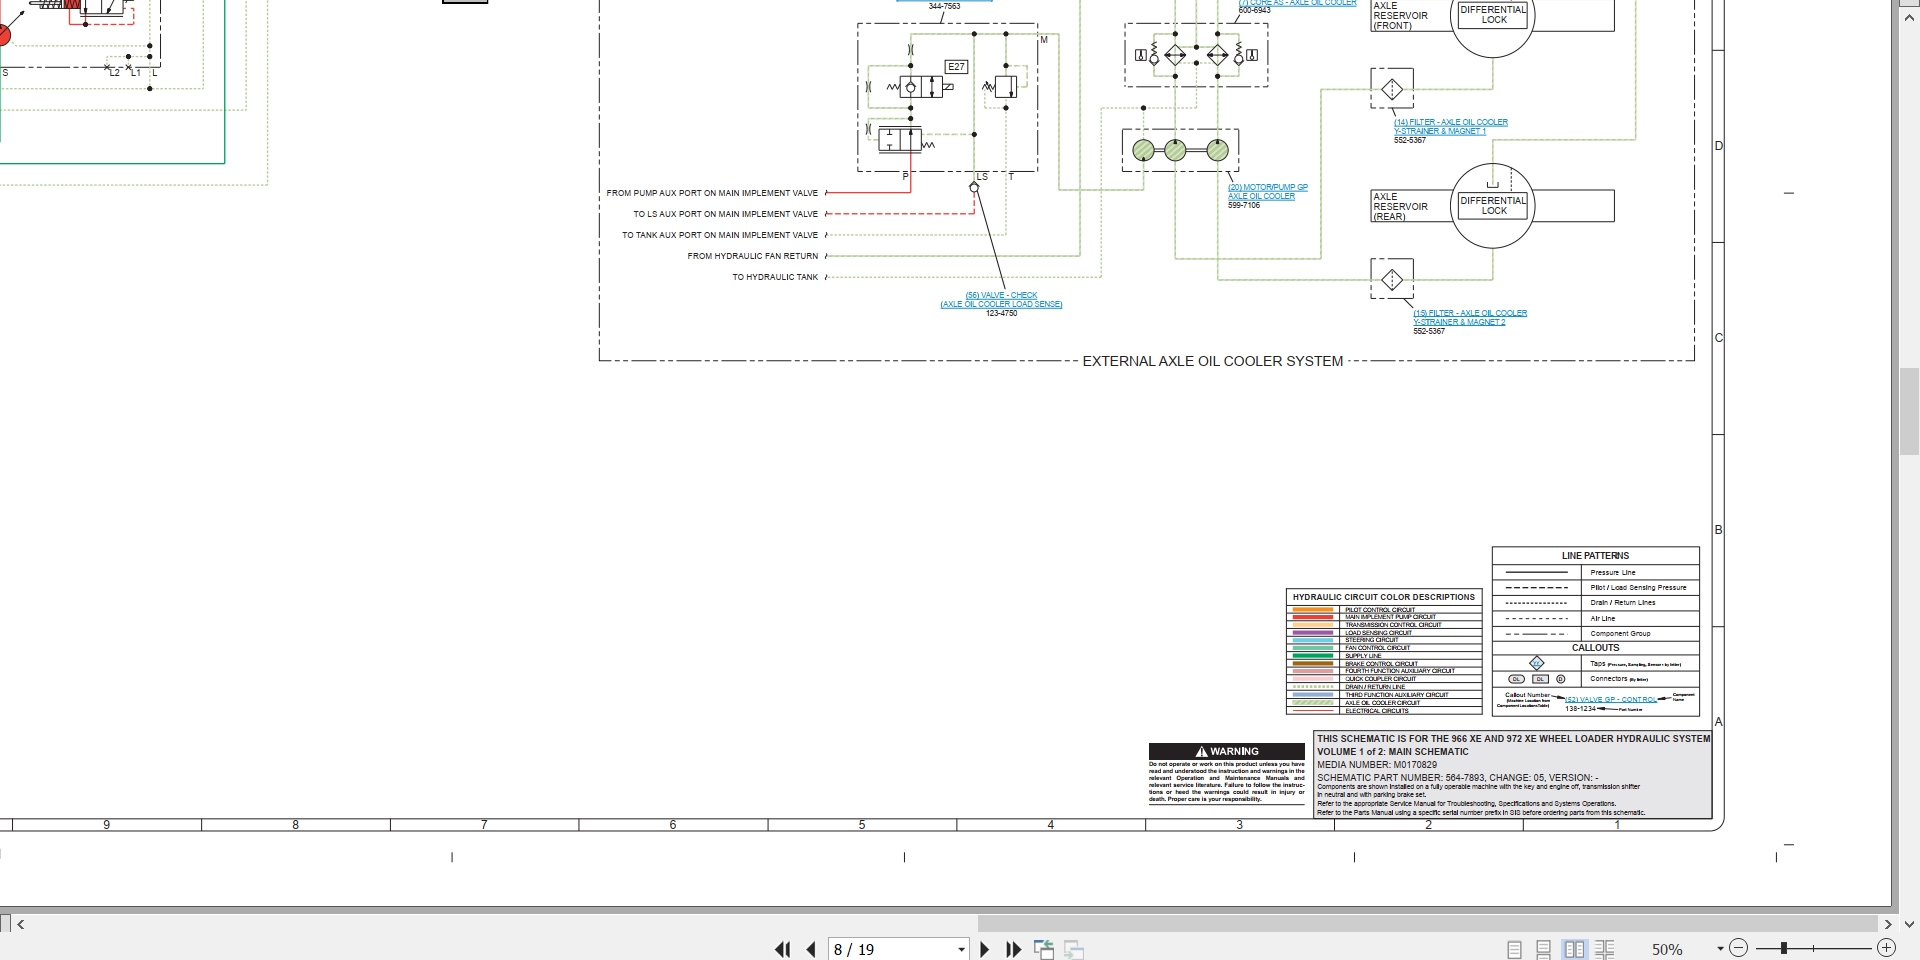The height and width of the screenshot is (960, 1920).
Task: Open the zoom level dropdown arrow
Action: tap(1720, 949)
